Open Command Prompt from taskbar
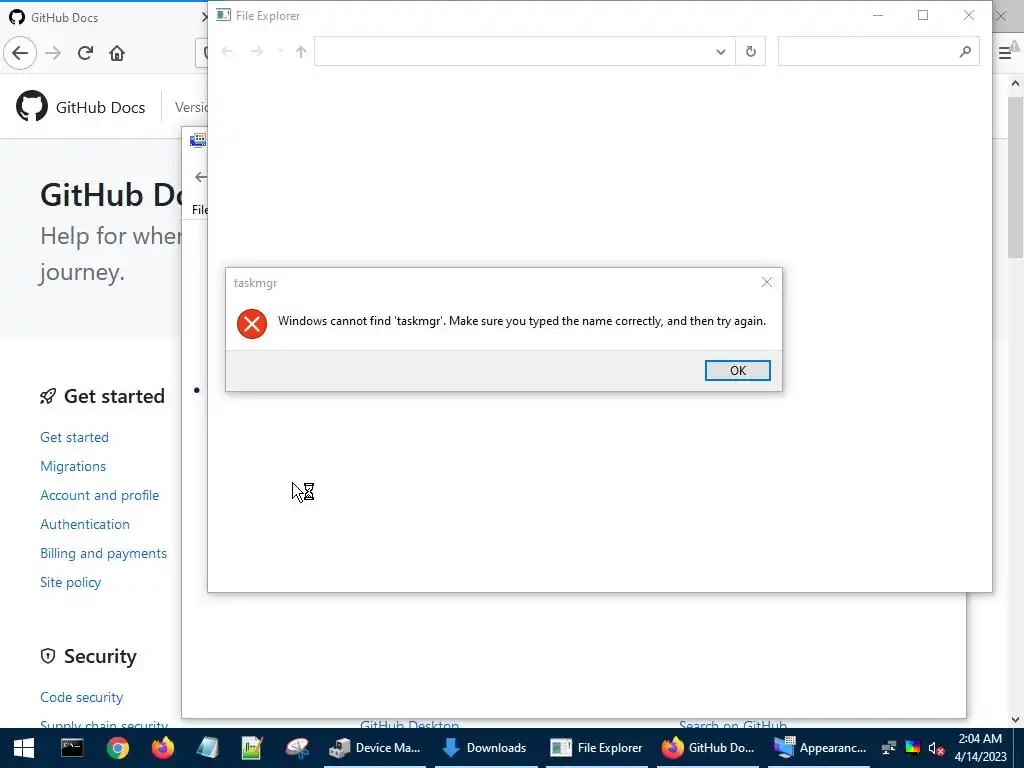The image size is (1024, 768). coord(72,748)
